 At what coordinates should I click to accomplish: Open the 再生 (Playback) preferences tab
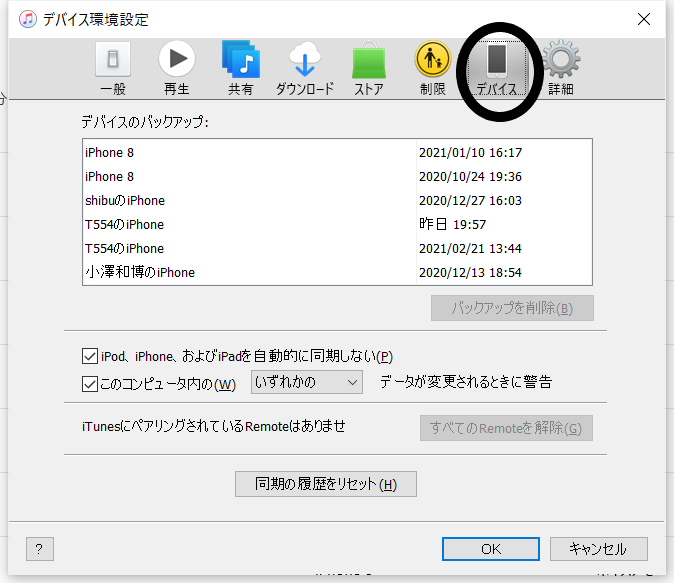pos(177,69)
